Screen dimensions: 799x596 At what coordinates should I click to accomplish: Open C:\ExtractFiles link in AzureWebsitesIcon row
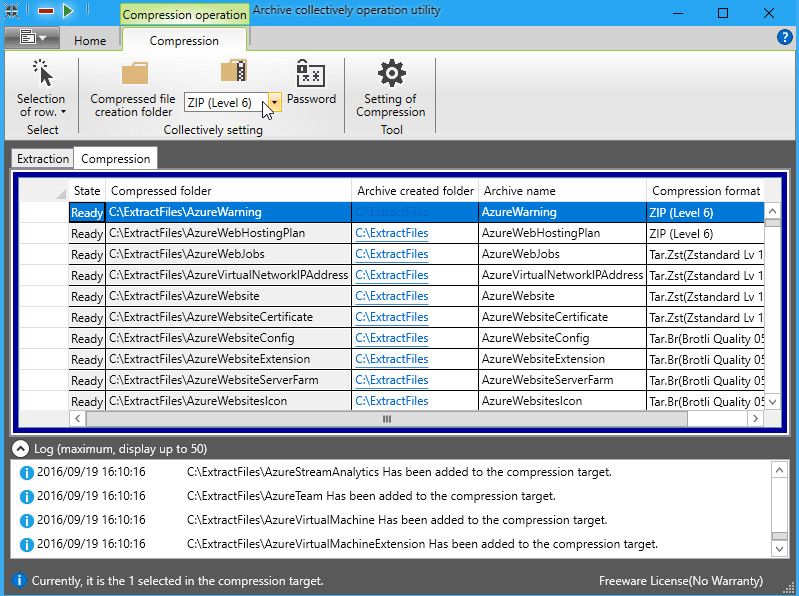392,401
